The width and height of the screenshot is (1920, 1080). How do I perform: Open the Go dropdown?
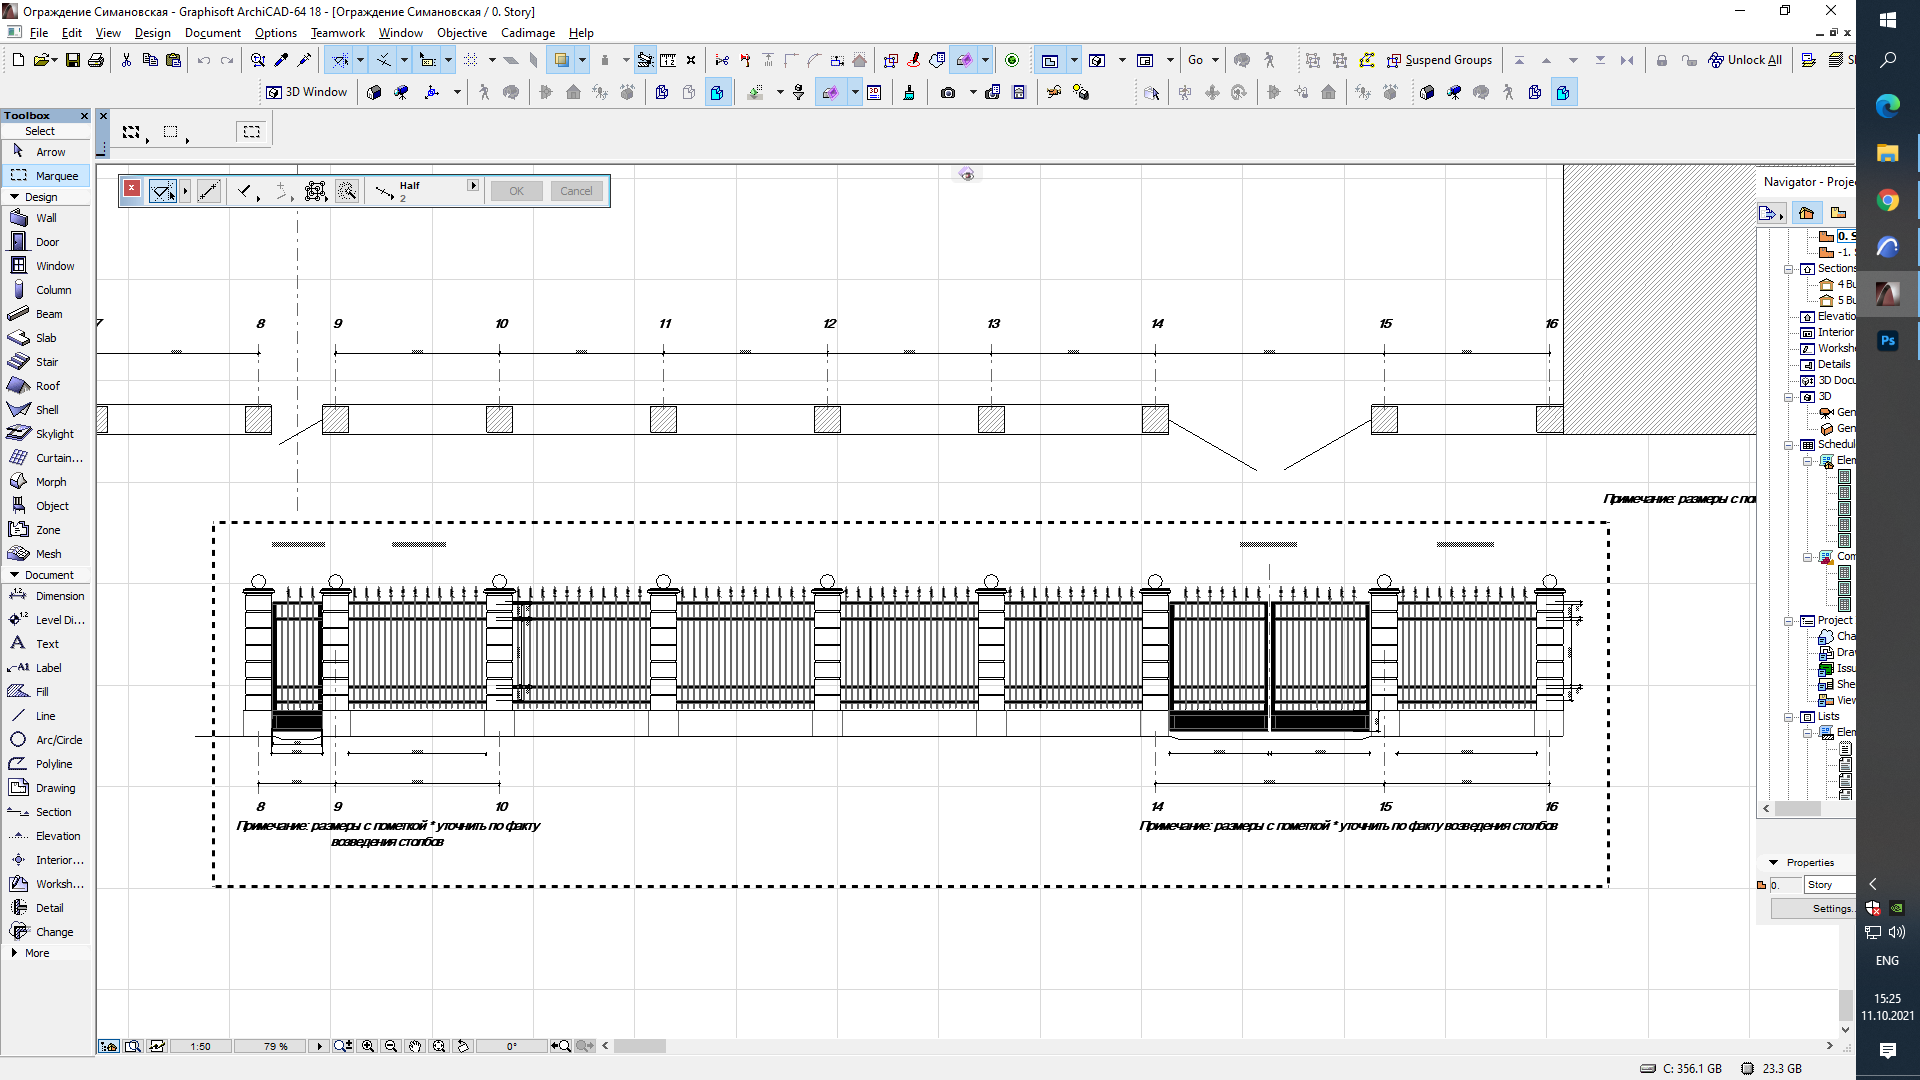1203,60
